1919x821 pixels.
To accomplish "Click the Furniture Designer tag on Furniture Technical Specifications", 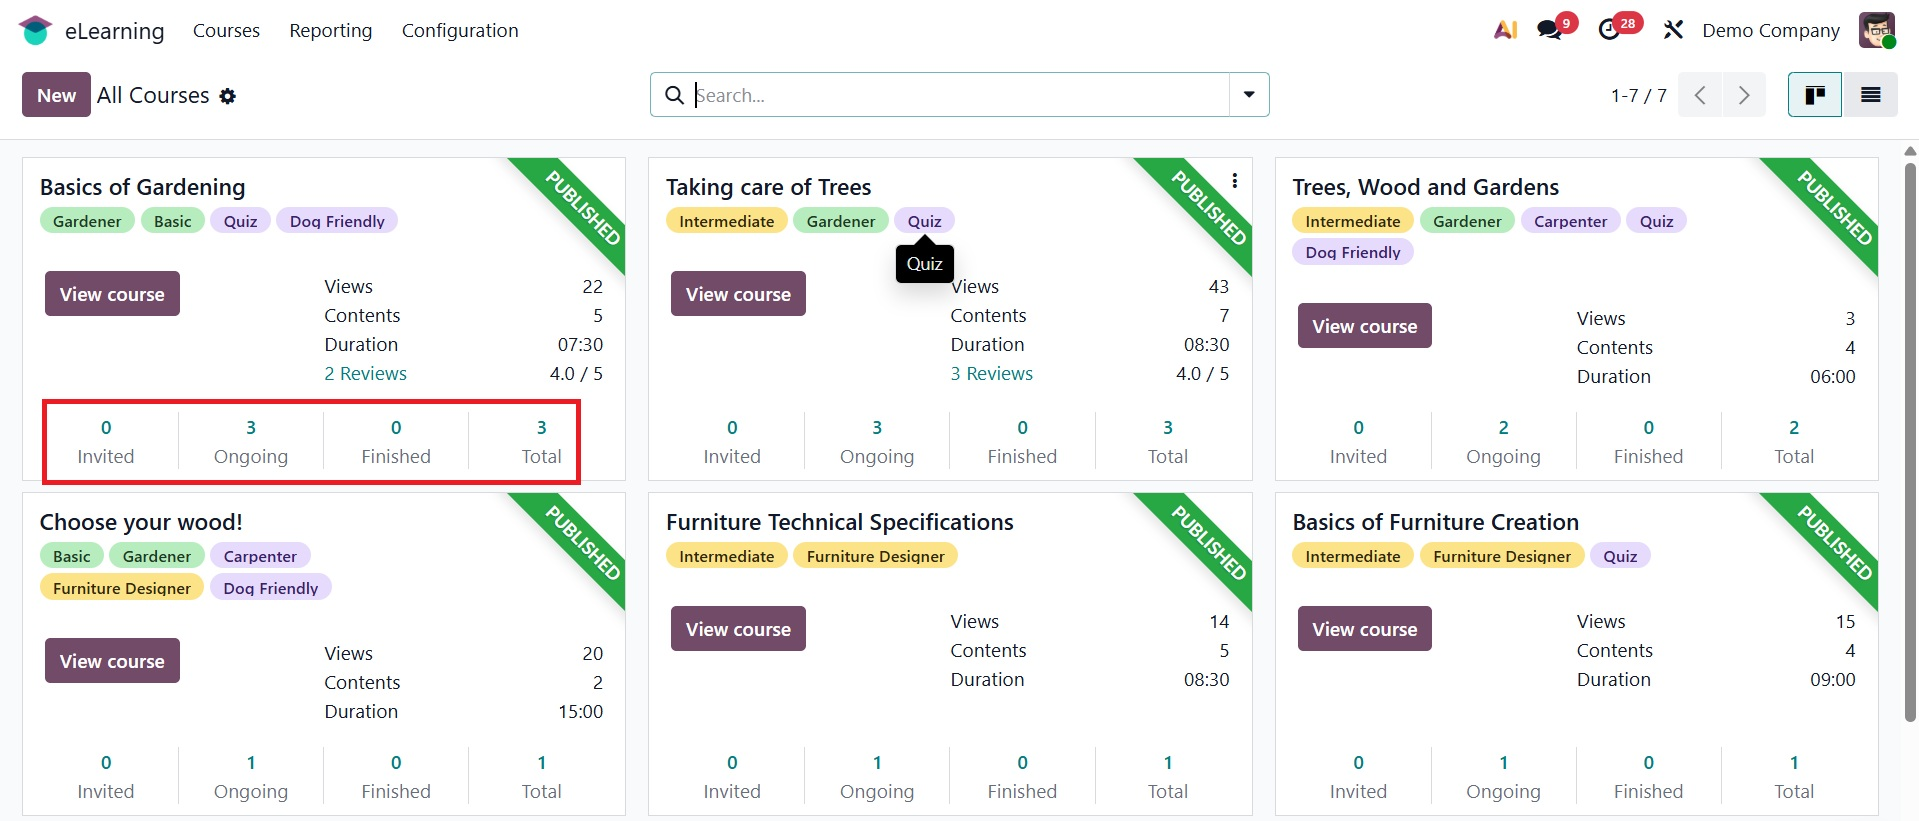I will 875,556.
